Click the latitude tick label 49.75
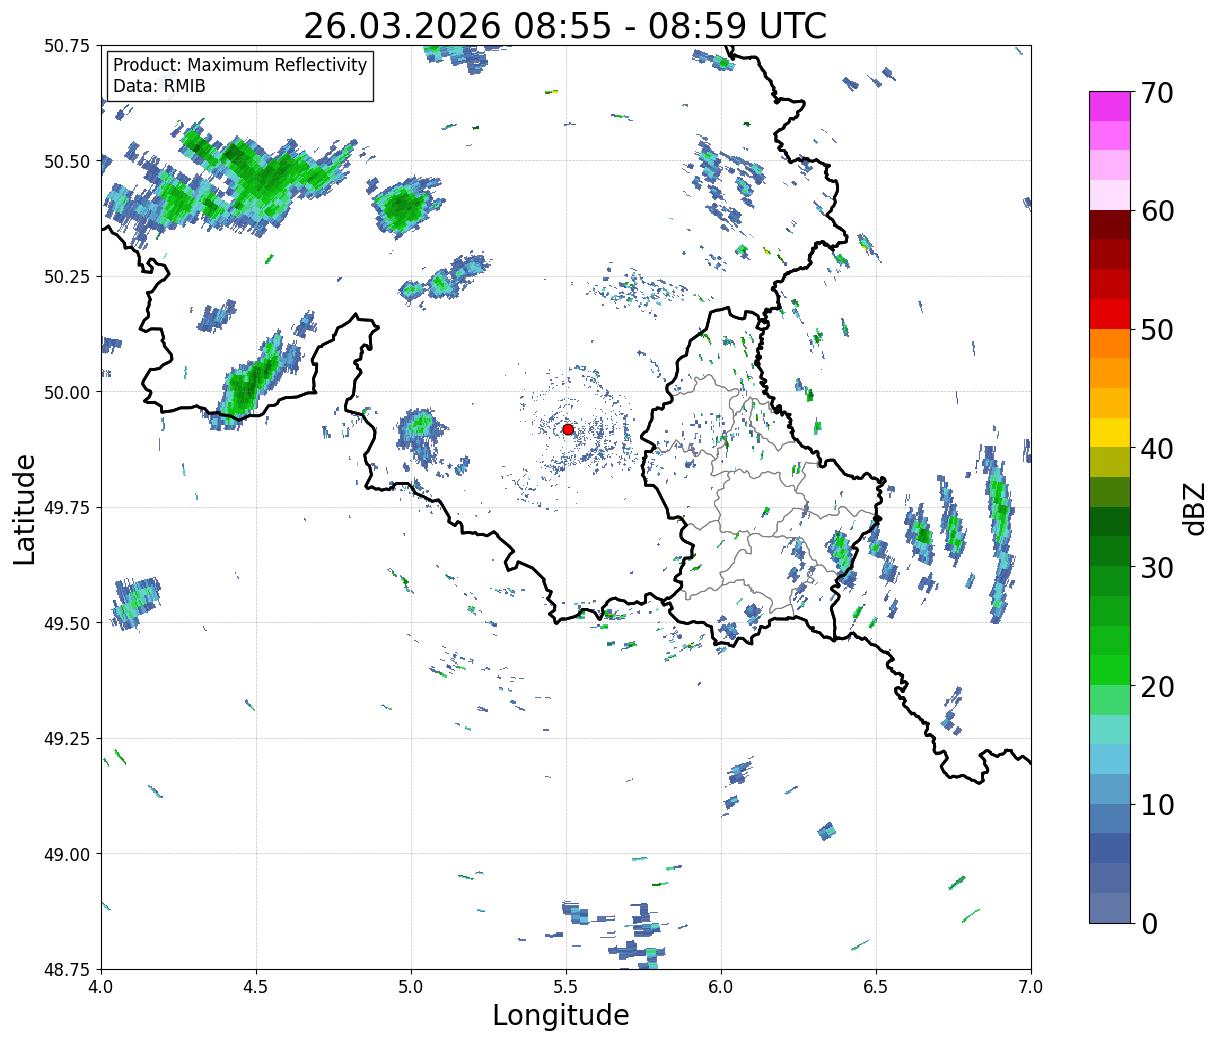1219x1040 pixels. pos(67,507)
